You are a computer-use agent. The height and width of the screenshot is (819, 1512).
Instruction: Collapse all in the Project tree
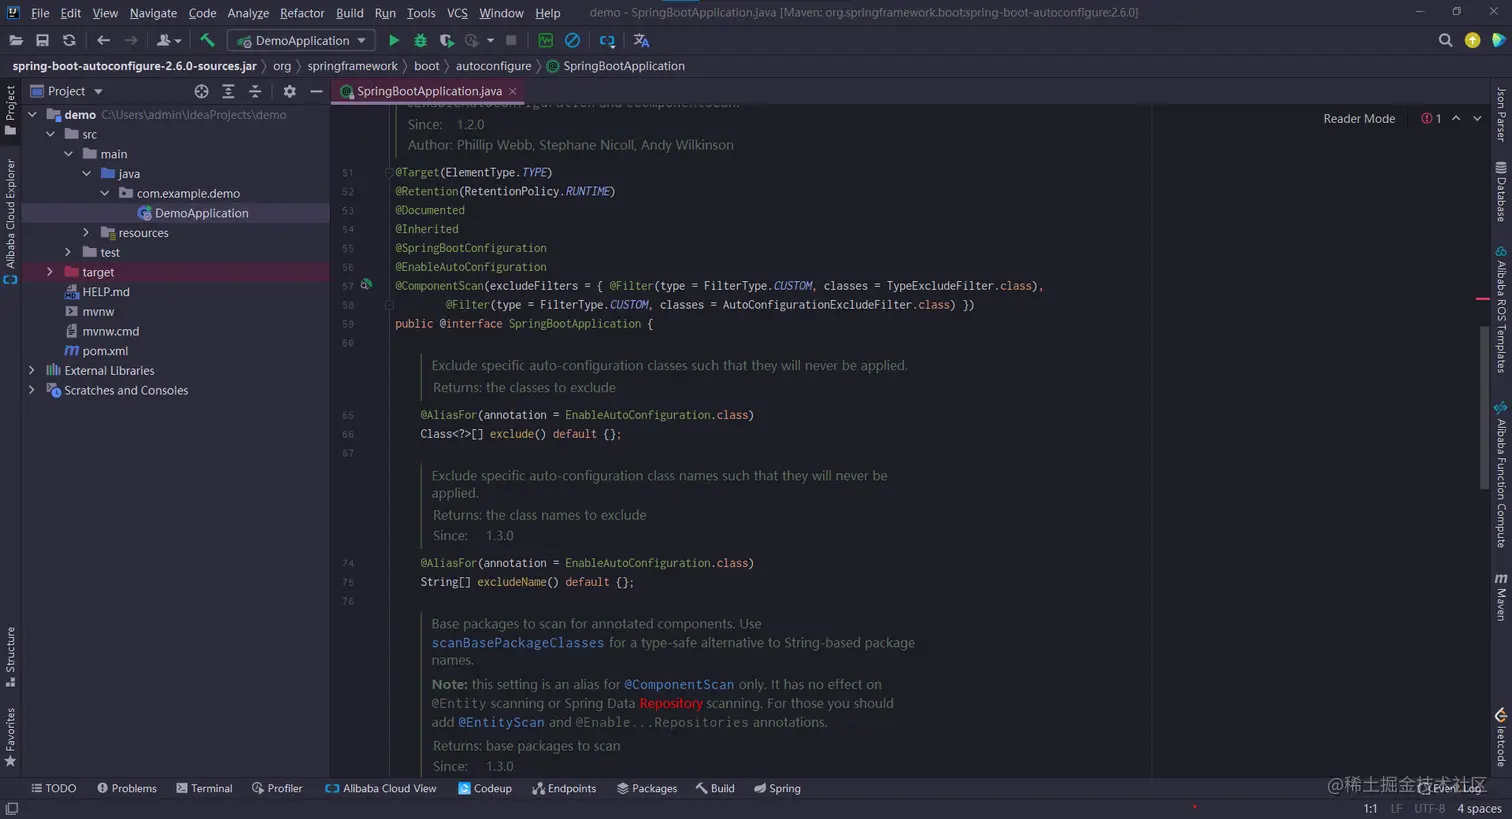[x=255, y=91]
